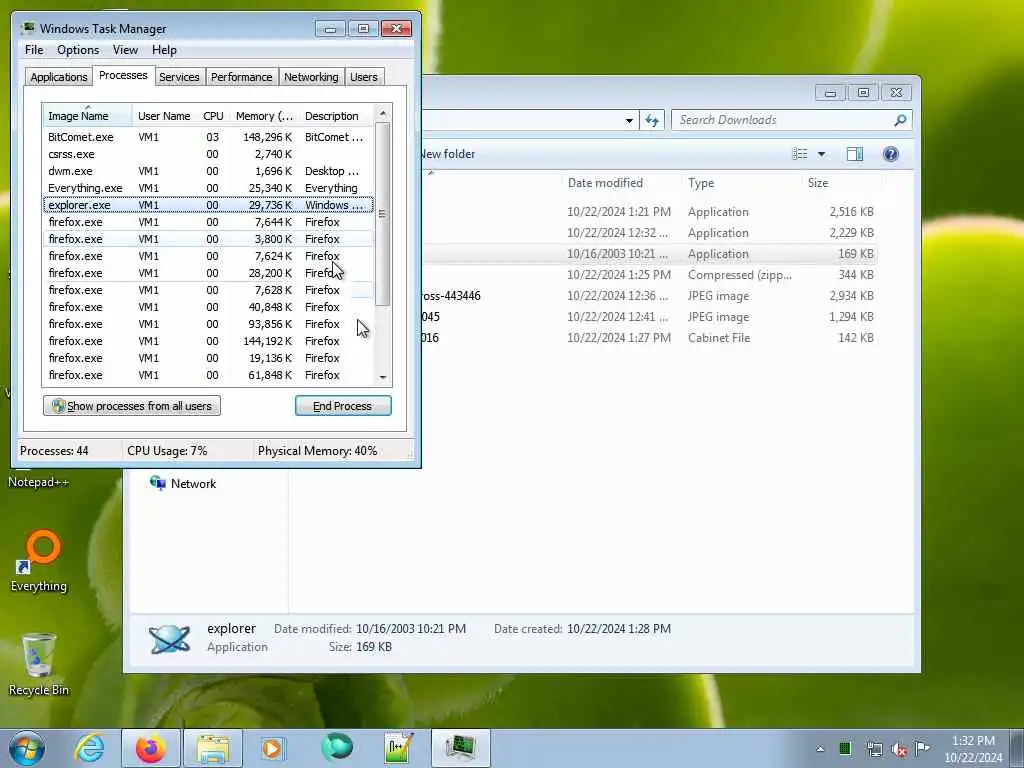Click the muted volume tray icon
Viewport: 1024px width, 768px height.
pyautogui.click(x=899, y=749)
